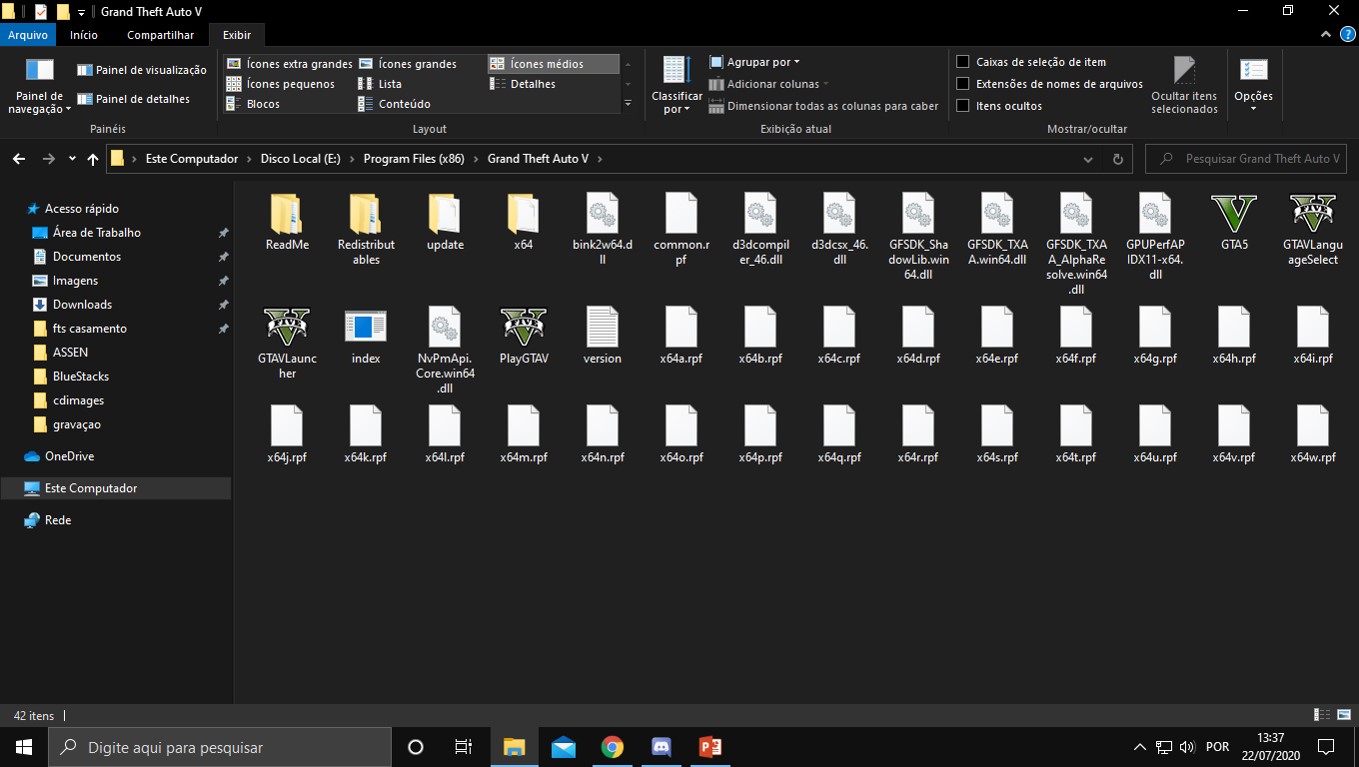Expand the layout gallery more arrow

click(628, 103)
